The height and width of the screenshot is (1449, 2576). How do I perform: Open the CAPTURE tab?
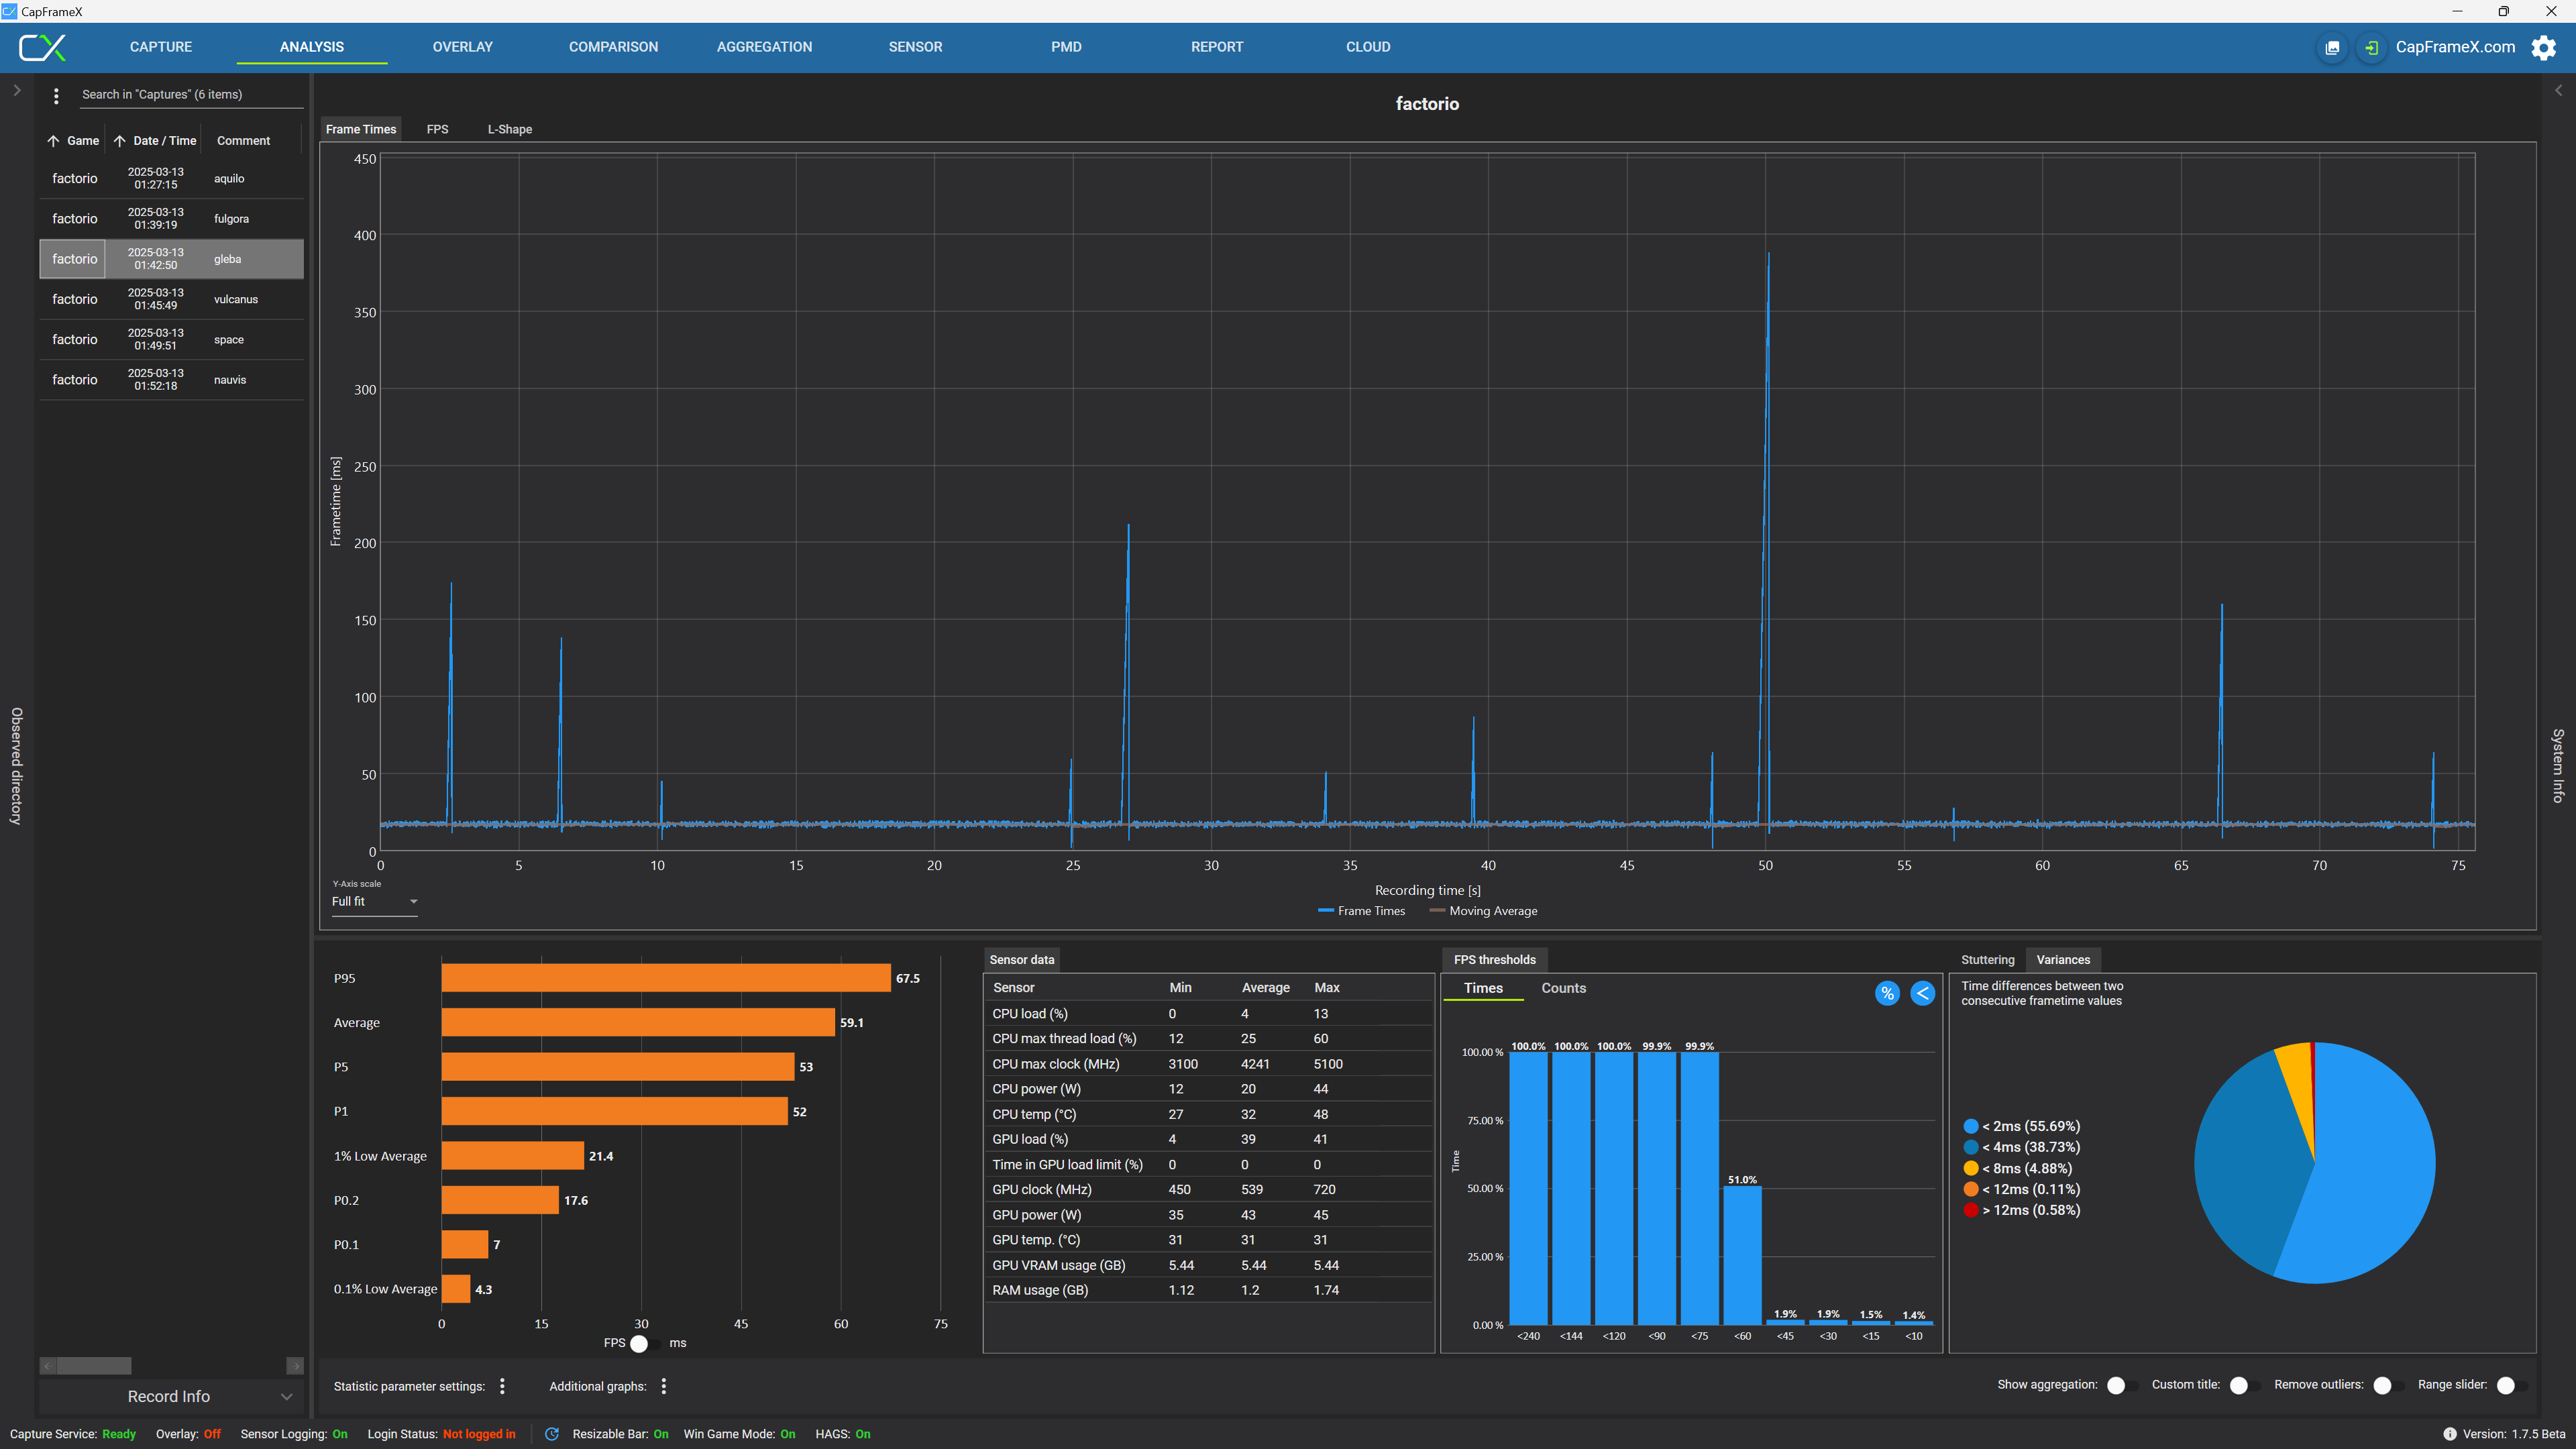click(x=161, y=47)
